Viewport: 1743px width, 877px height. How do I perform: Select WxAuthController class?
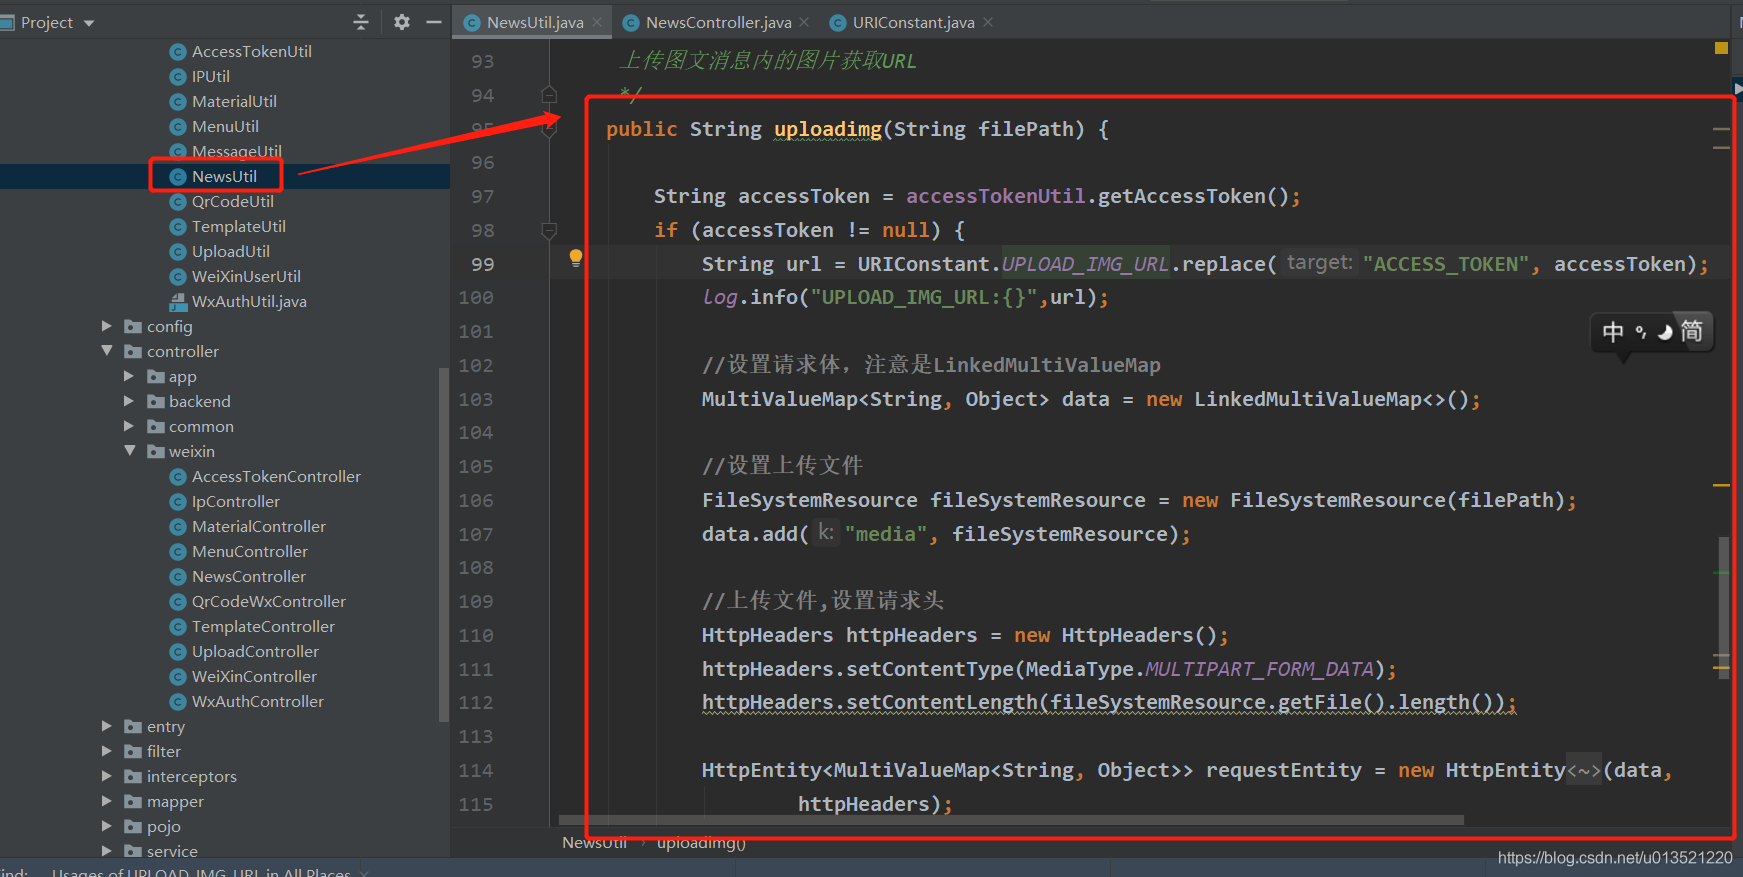coord(258,701)
